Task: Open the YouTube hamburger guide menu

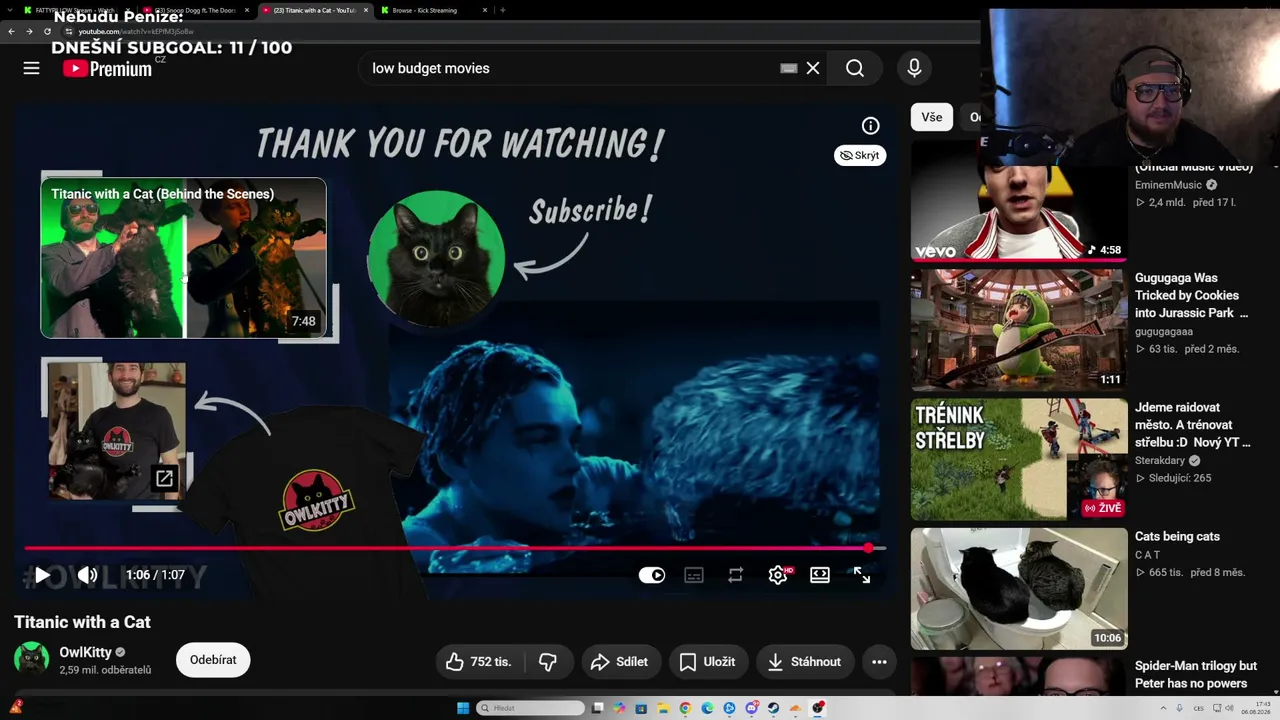Action: pyautogui.click(x=31, y=68)
